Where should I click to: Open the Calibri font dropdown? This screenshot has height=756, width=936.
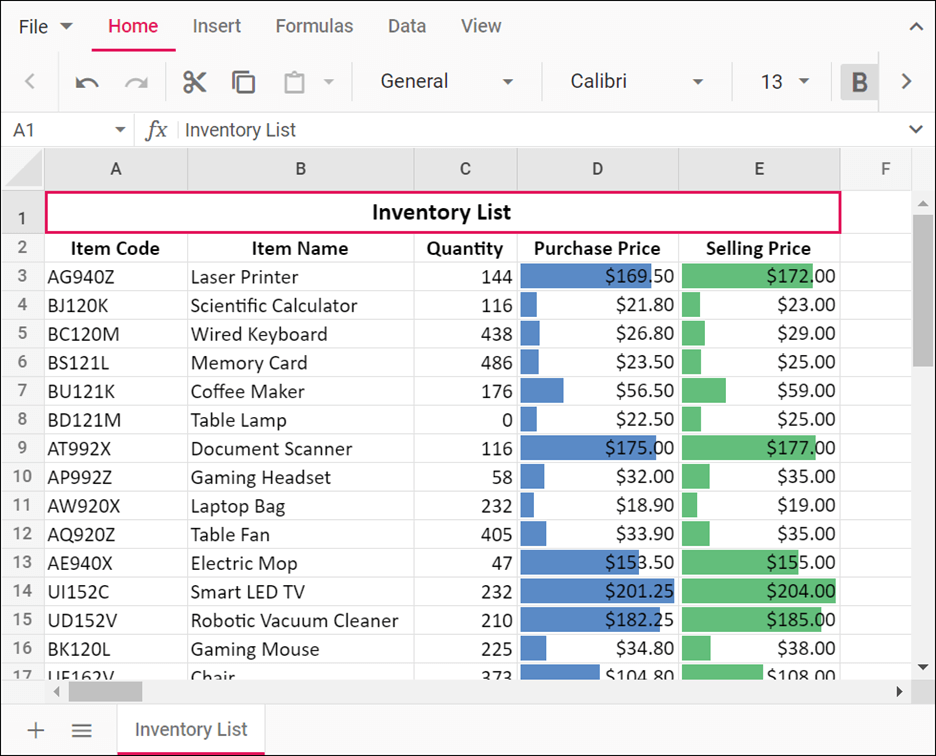[637, 82]
